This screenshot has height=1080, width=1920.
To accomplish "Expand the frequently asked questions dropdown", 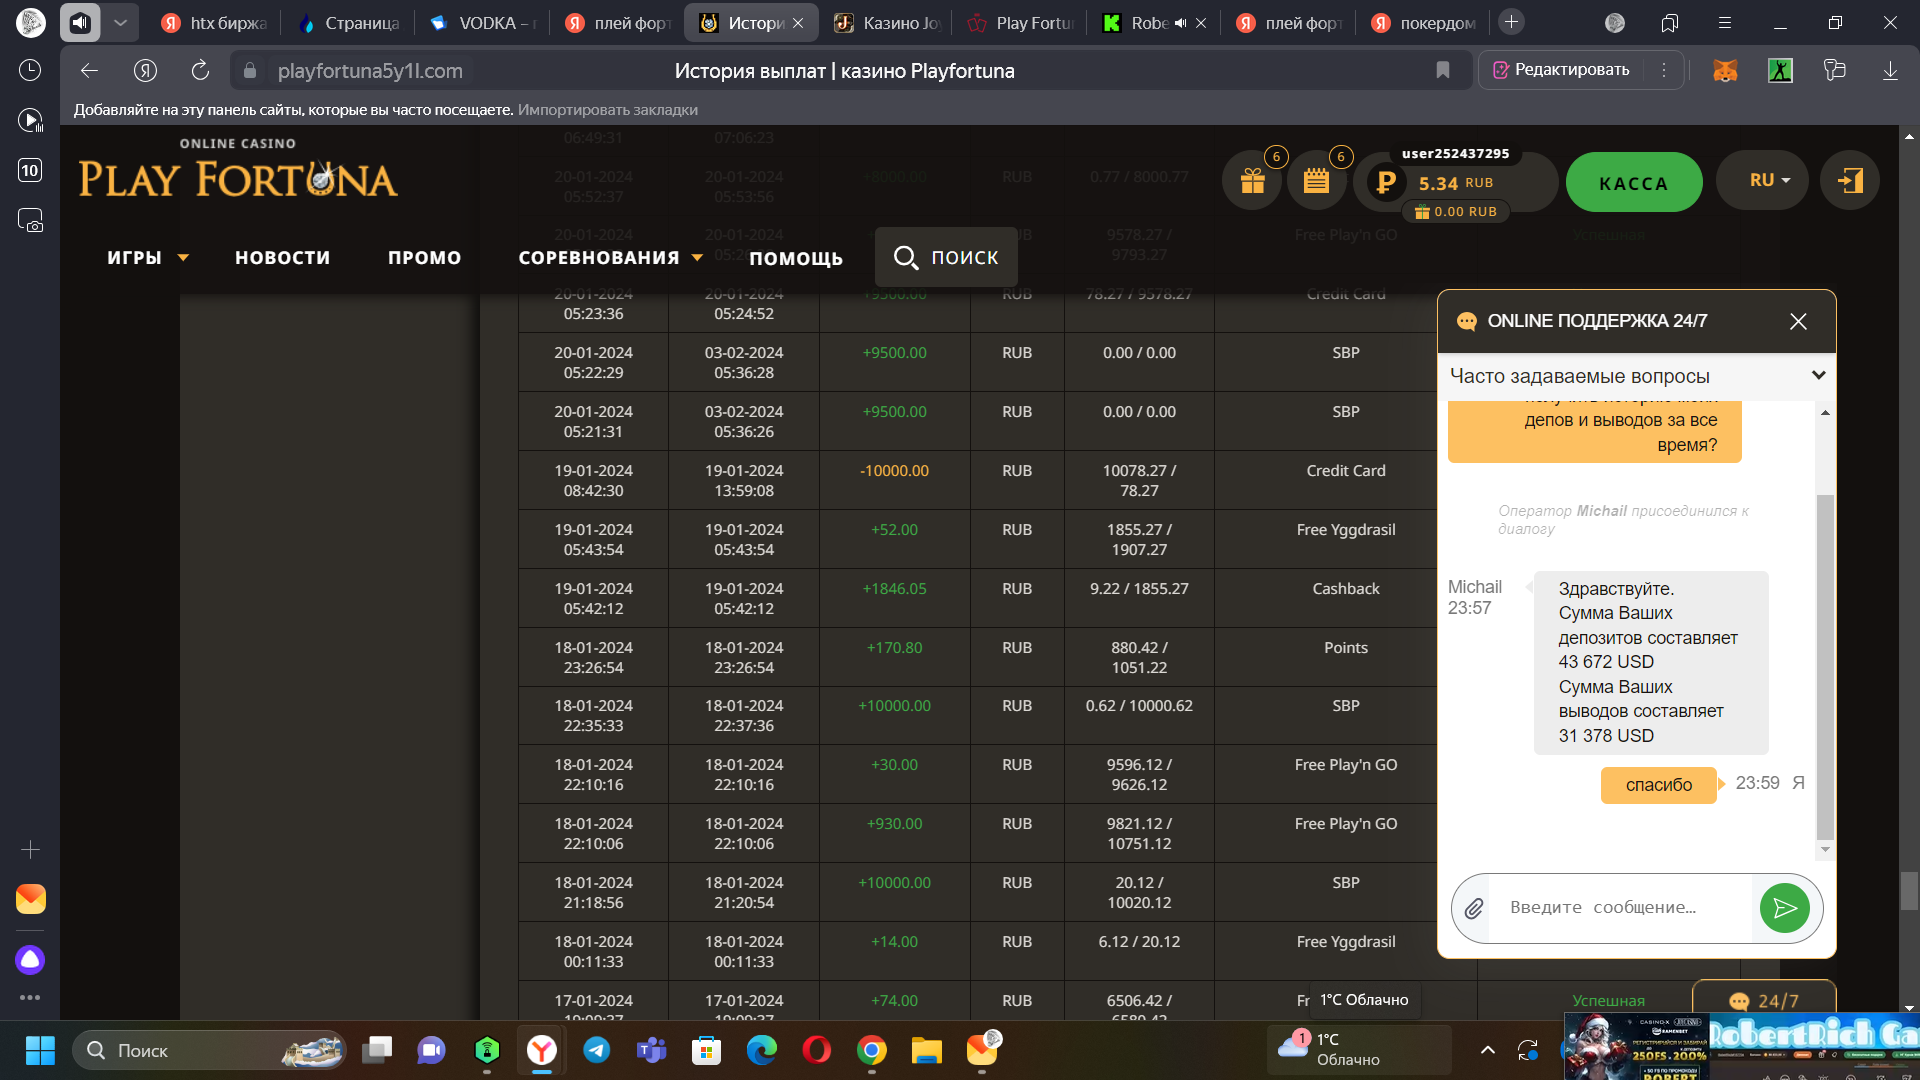I will point(1818,376).
